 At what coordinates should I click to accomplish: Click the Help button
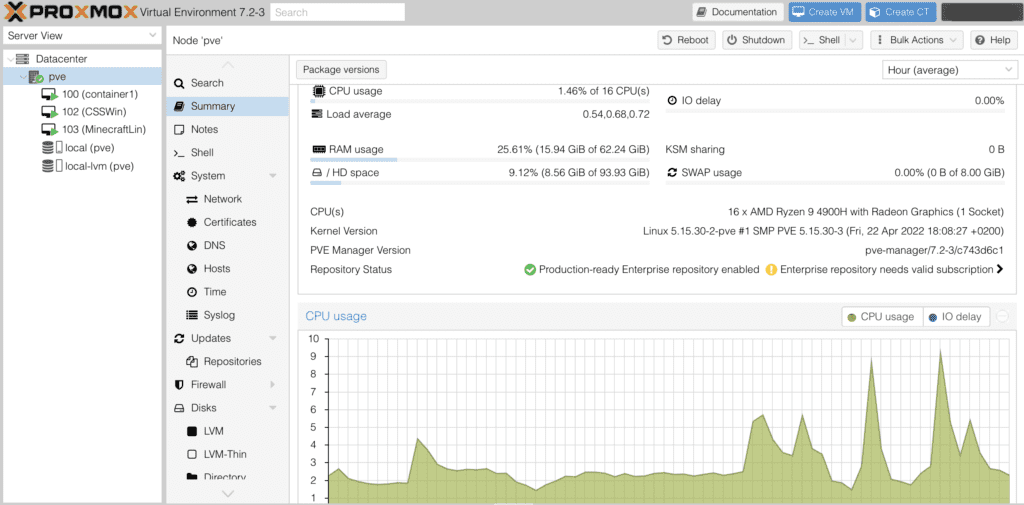994,40
